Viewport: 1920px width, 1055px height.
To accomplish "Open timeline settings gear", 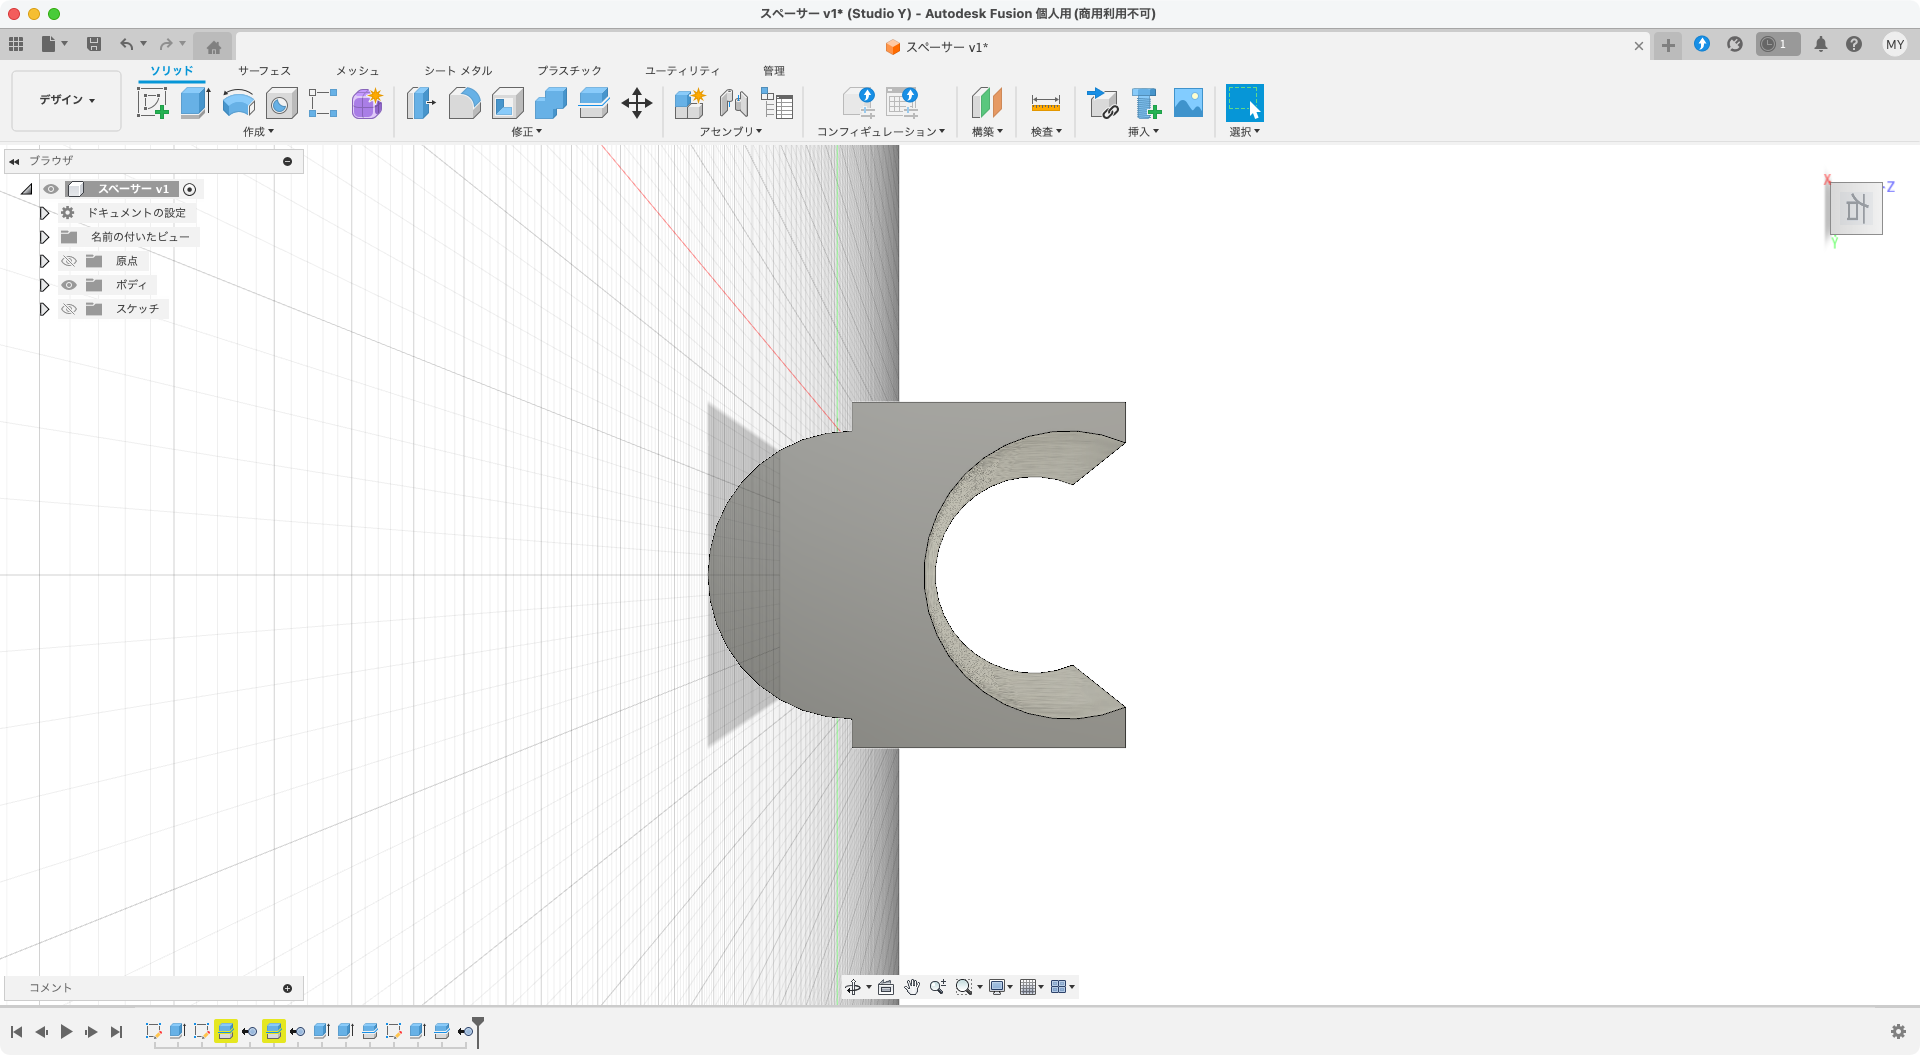I will tap(1898, 1032).
